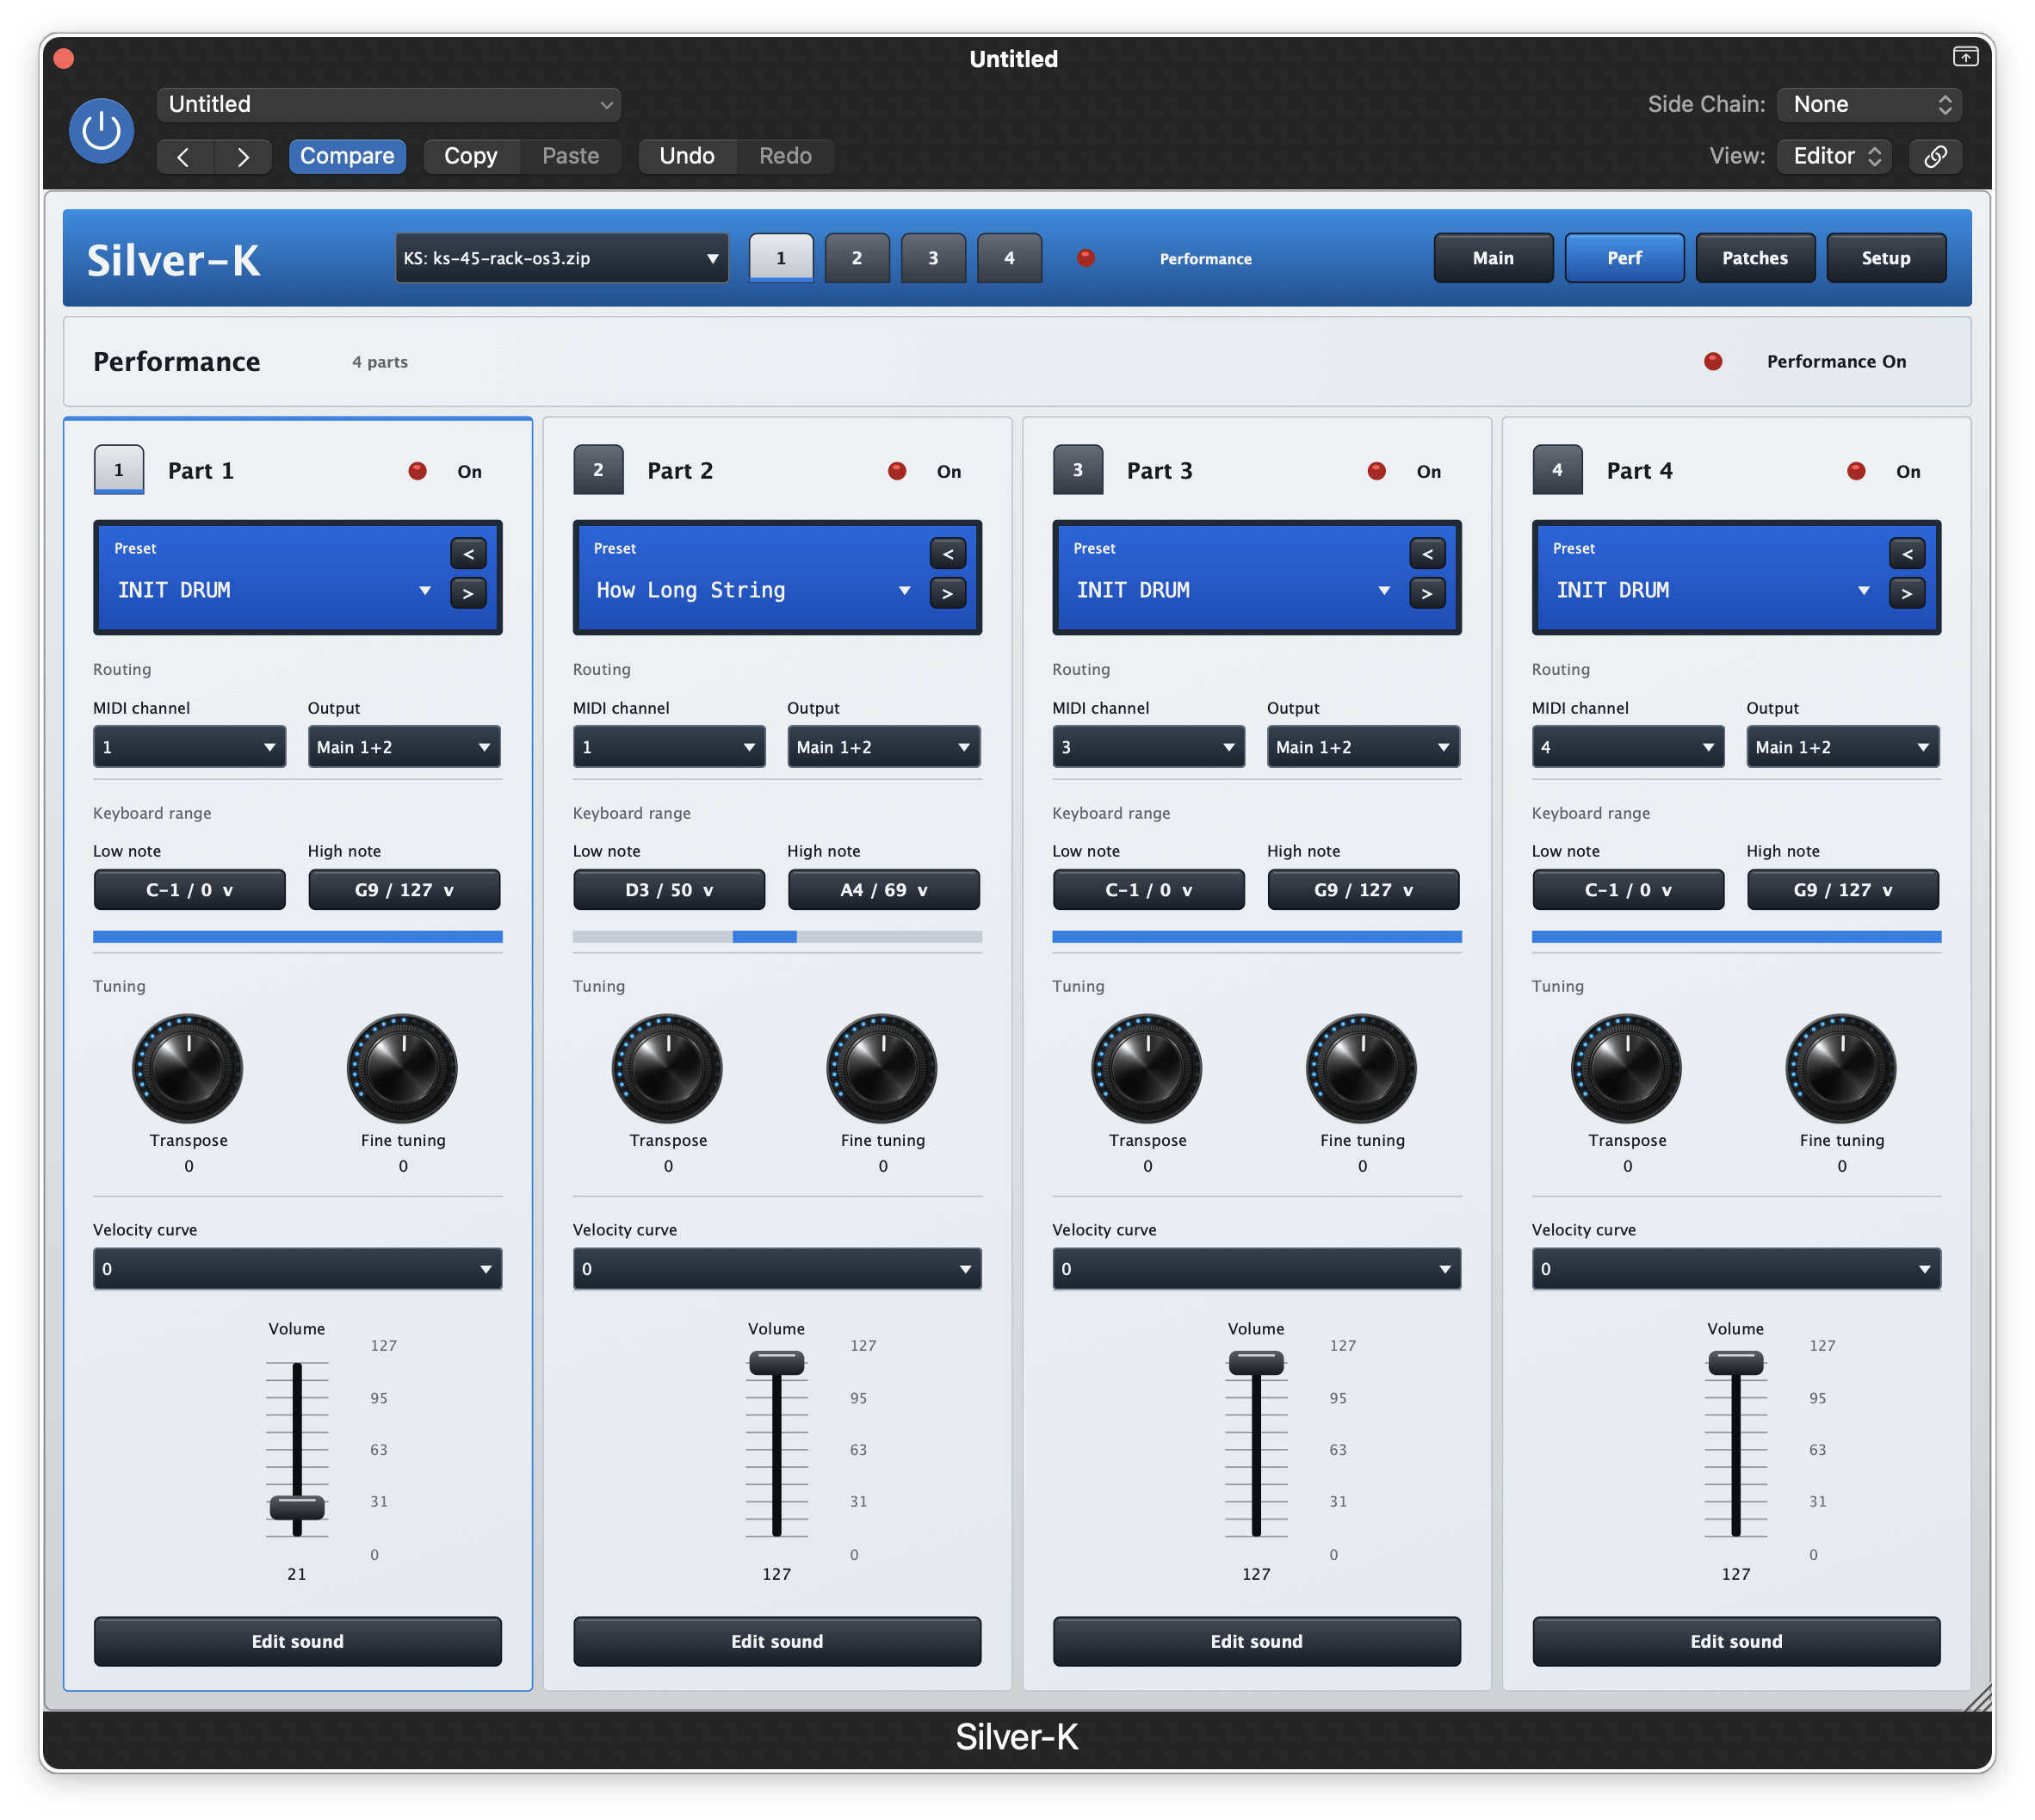Viewport: 2035px width, 1820px height.
Task: Toggle Part 4 On indicator
Action: coord(1856,471)
